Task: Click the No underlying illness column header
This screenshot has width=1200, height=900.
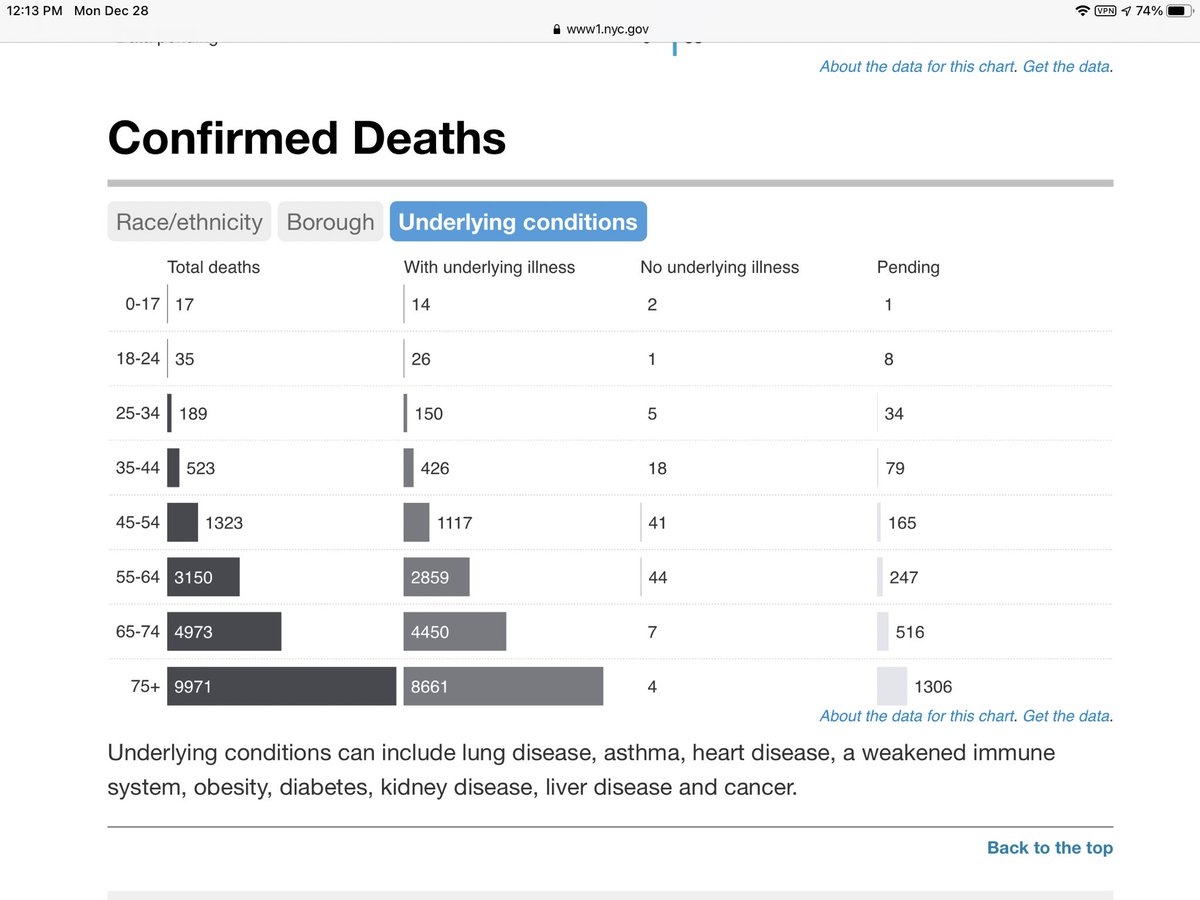Action: [x=720, y=267]
